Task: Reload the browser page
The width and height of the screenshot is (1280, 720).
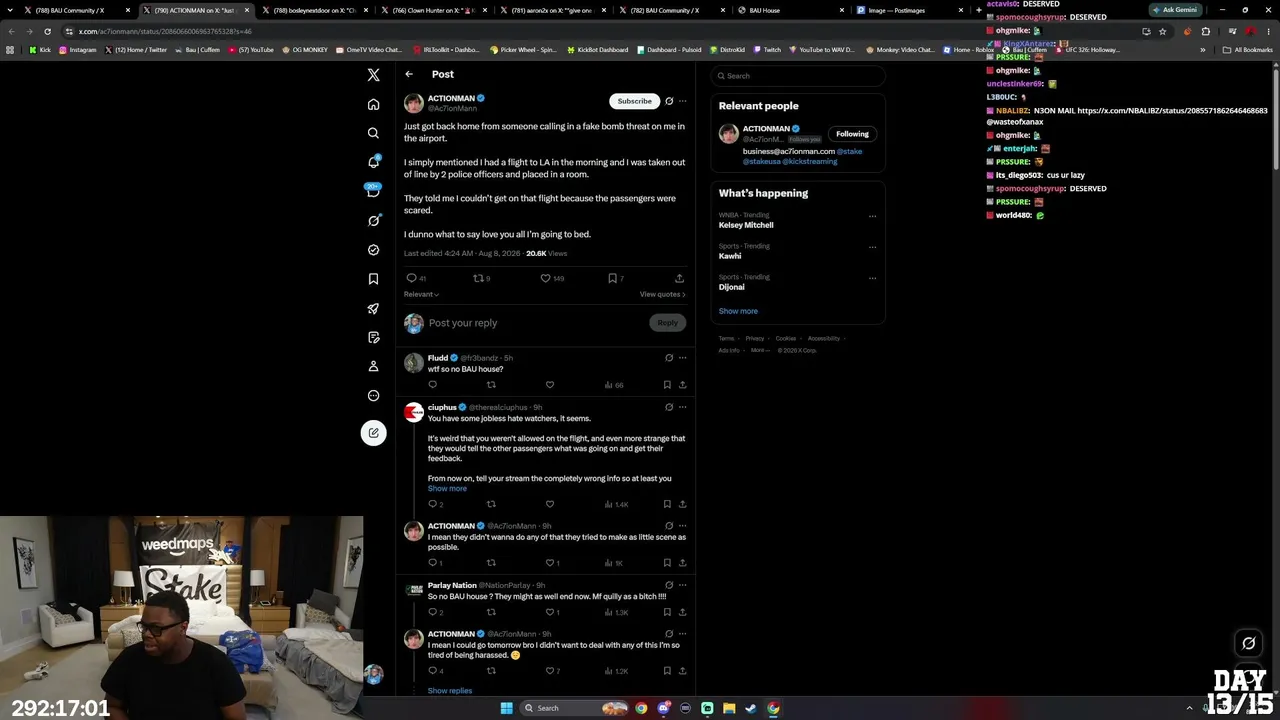Action: point(47,31)
